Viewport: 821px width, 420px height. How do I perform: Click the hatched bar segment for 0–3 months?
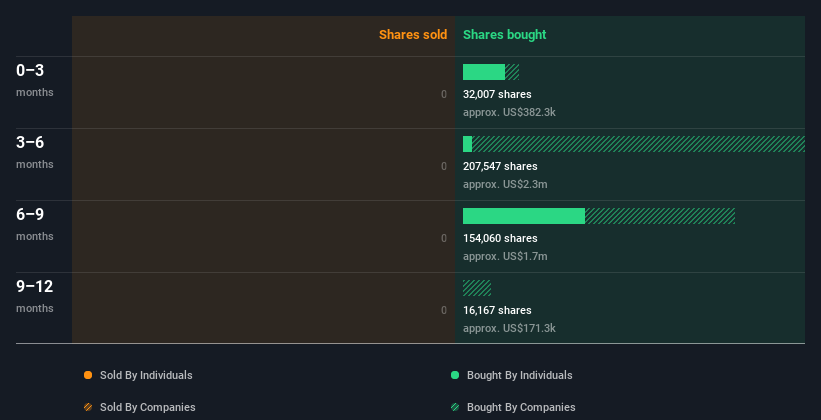pos(512,72)
